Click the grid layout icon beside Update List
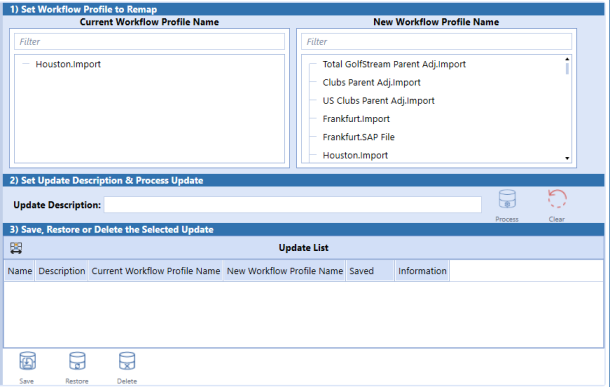 point(16,248)
